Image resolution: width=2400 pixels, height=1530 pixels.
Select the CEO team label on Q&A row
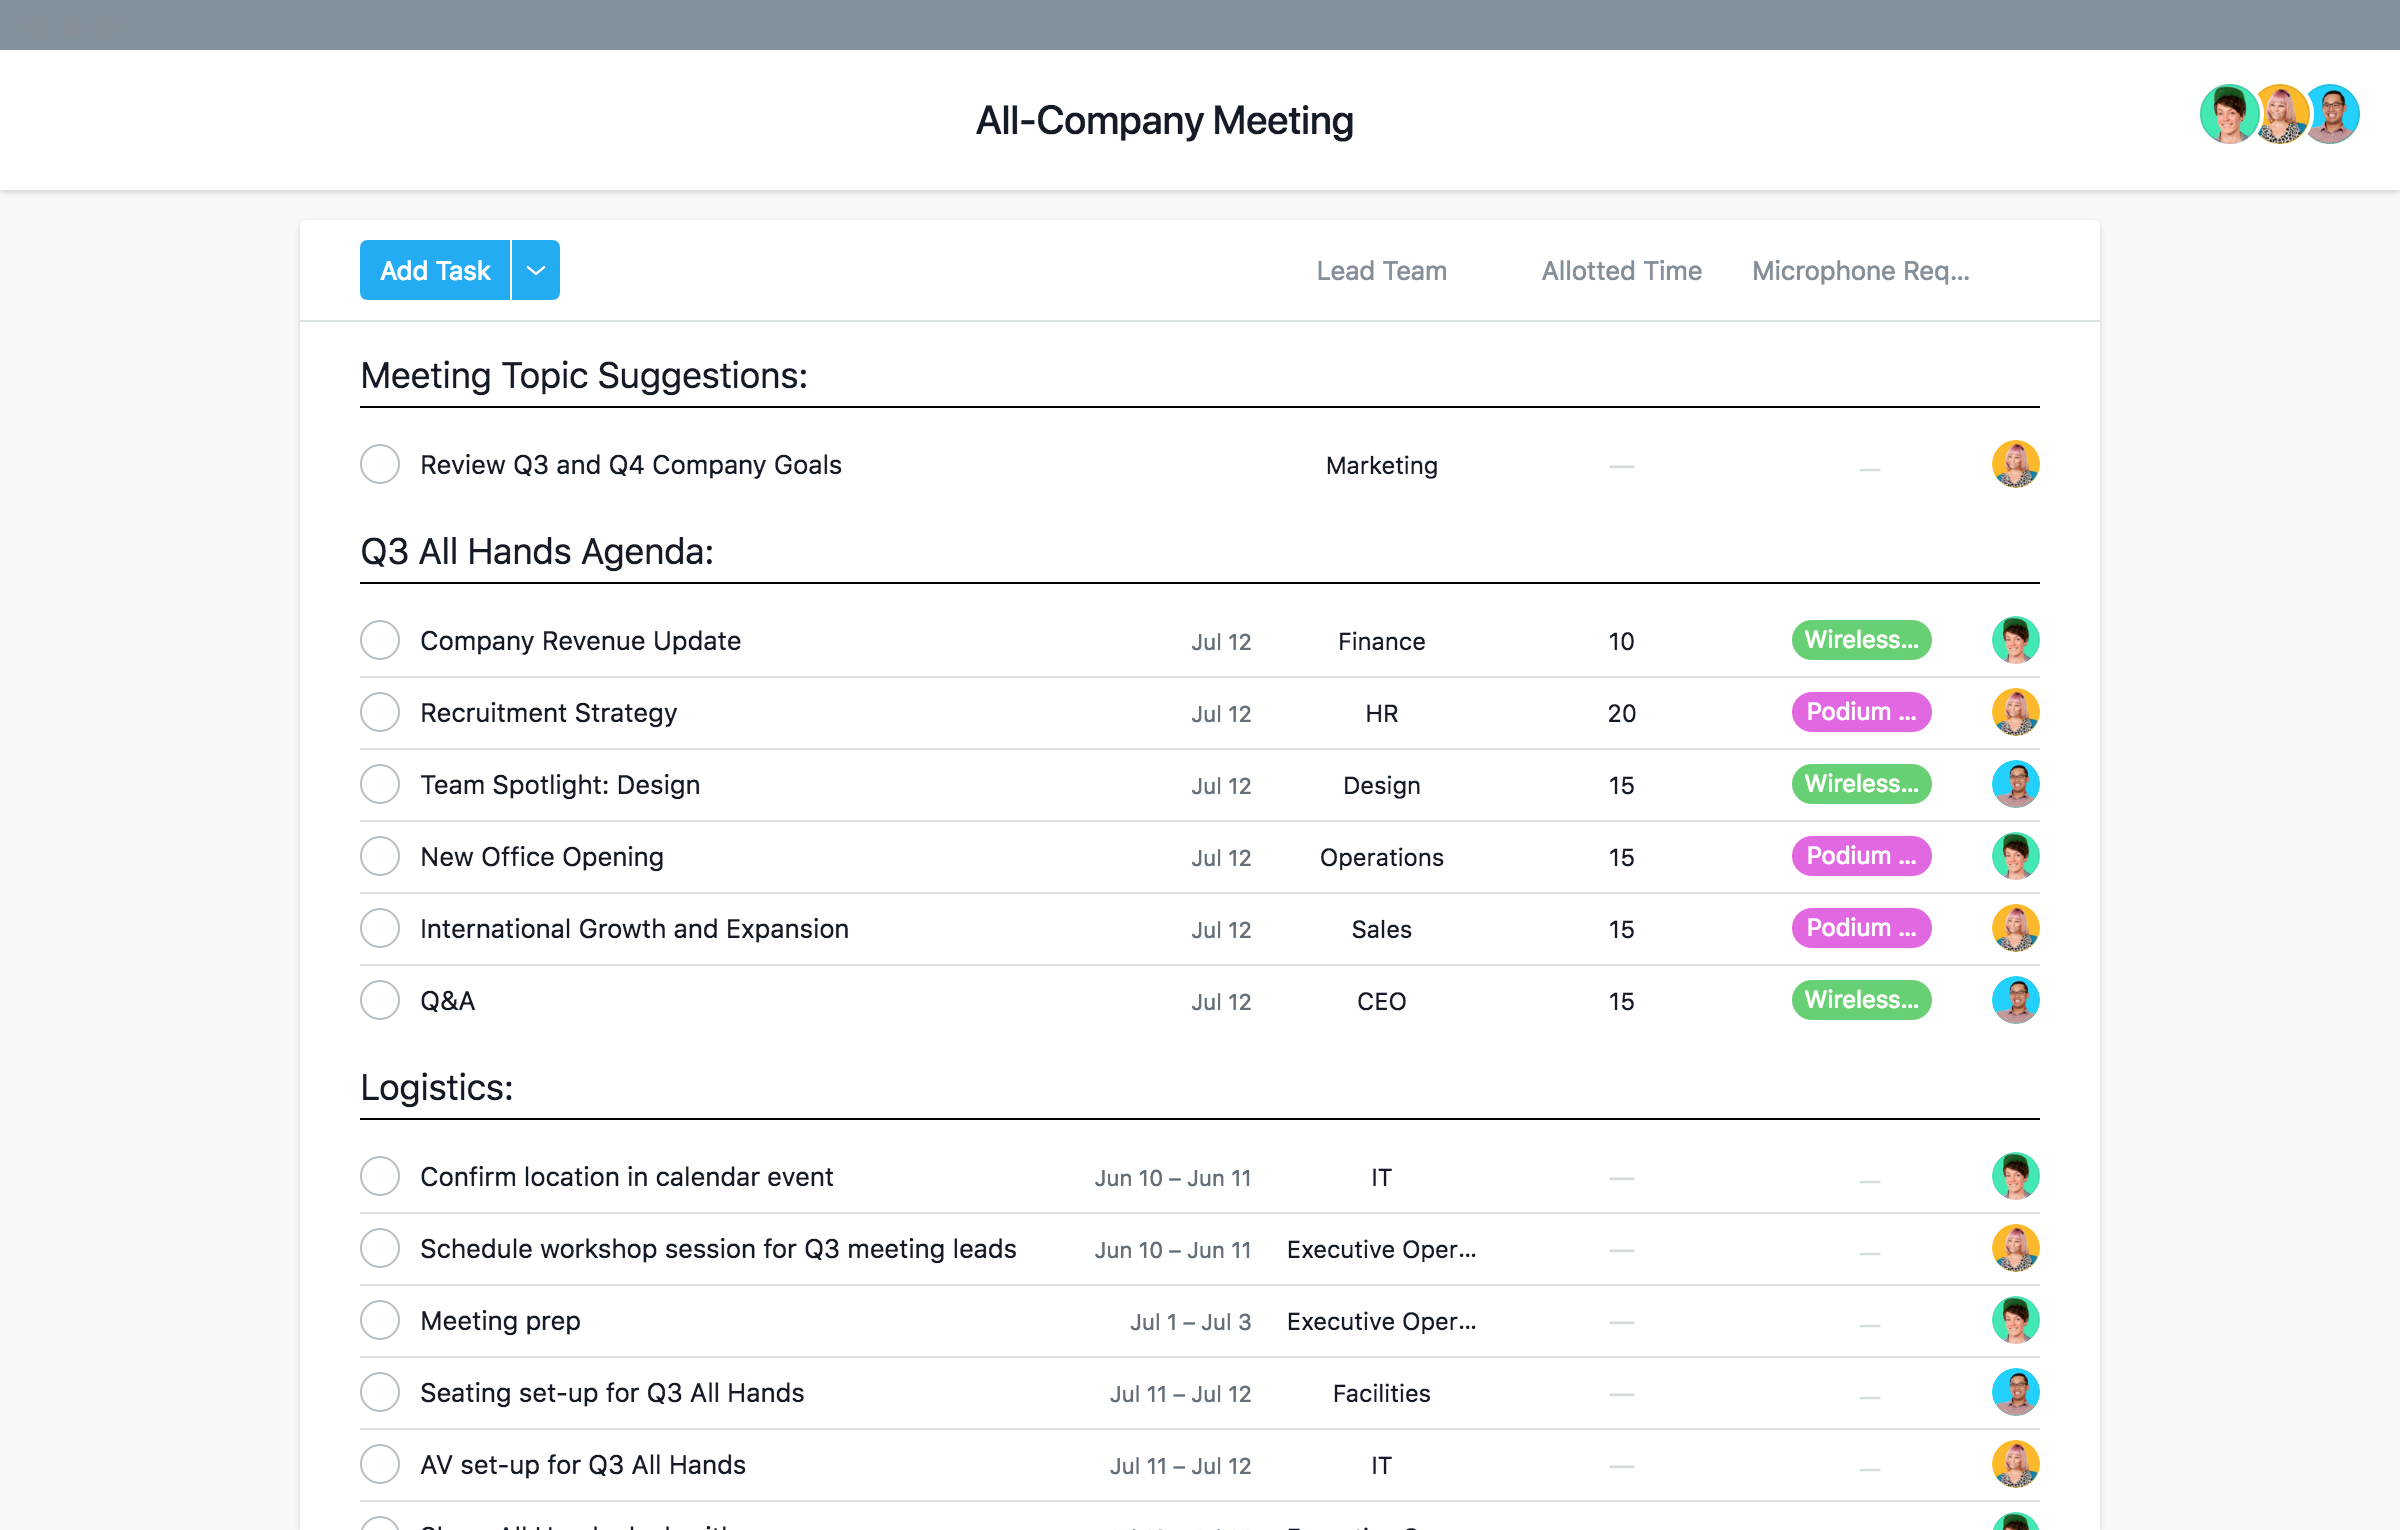(1382, 1000)
